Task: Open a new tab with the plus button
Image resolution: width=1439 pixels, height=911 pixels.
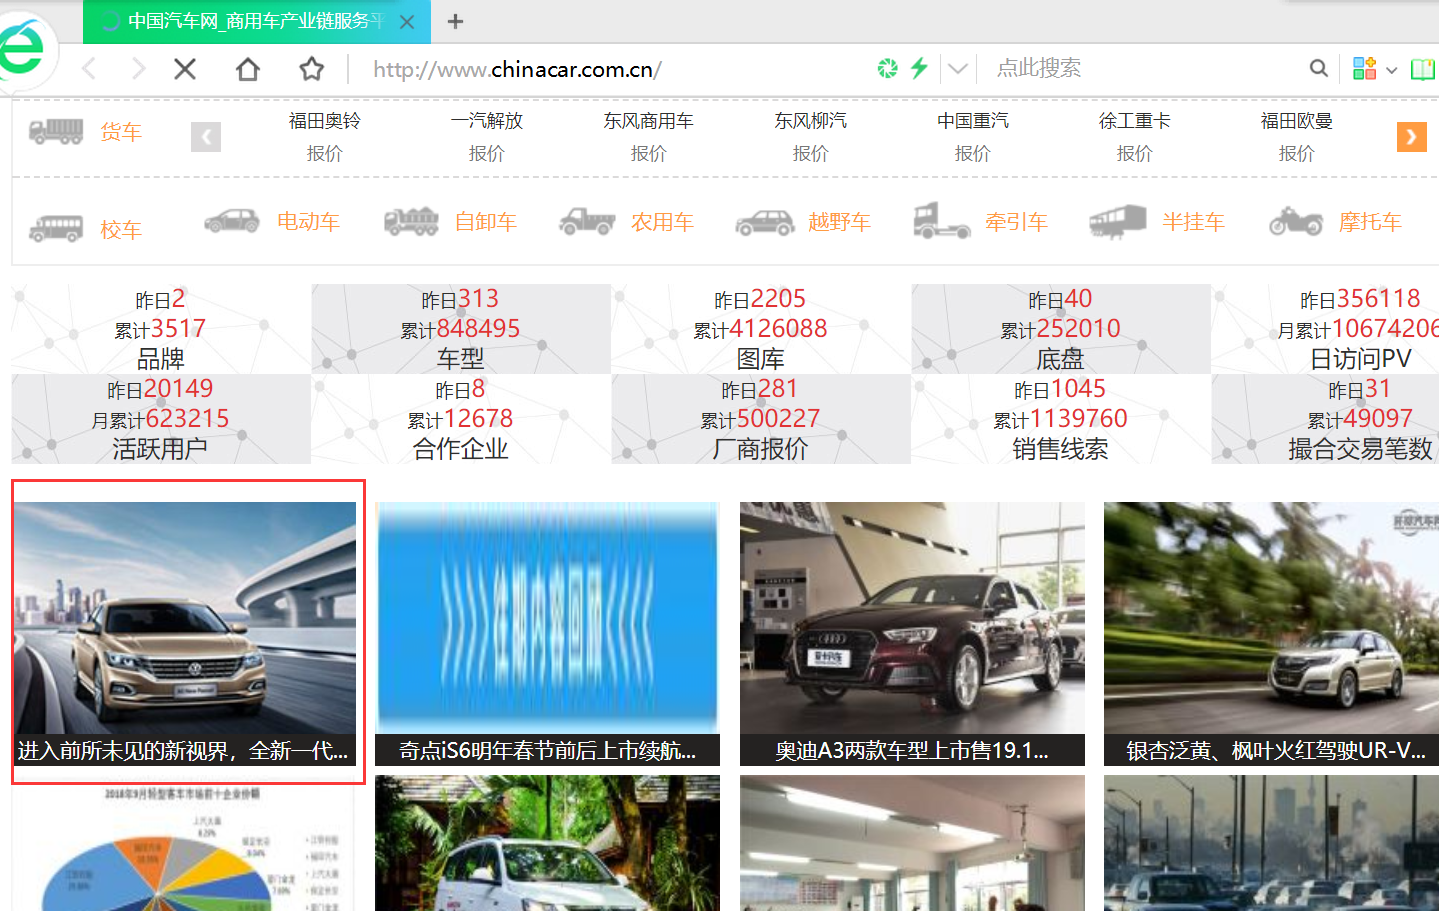Action: 455,21
